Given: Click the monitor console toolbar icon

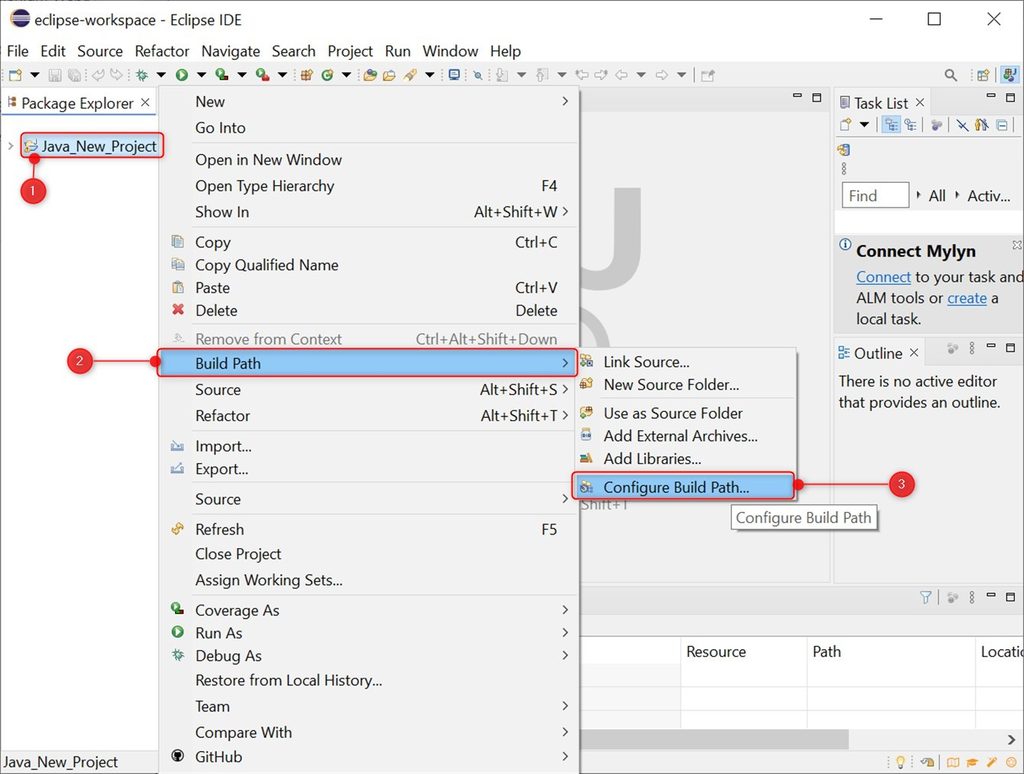Looking at the screenshot, I should [x=455, y=75].
